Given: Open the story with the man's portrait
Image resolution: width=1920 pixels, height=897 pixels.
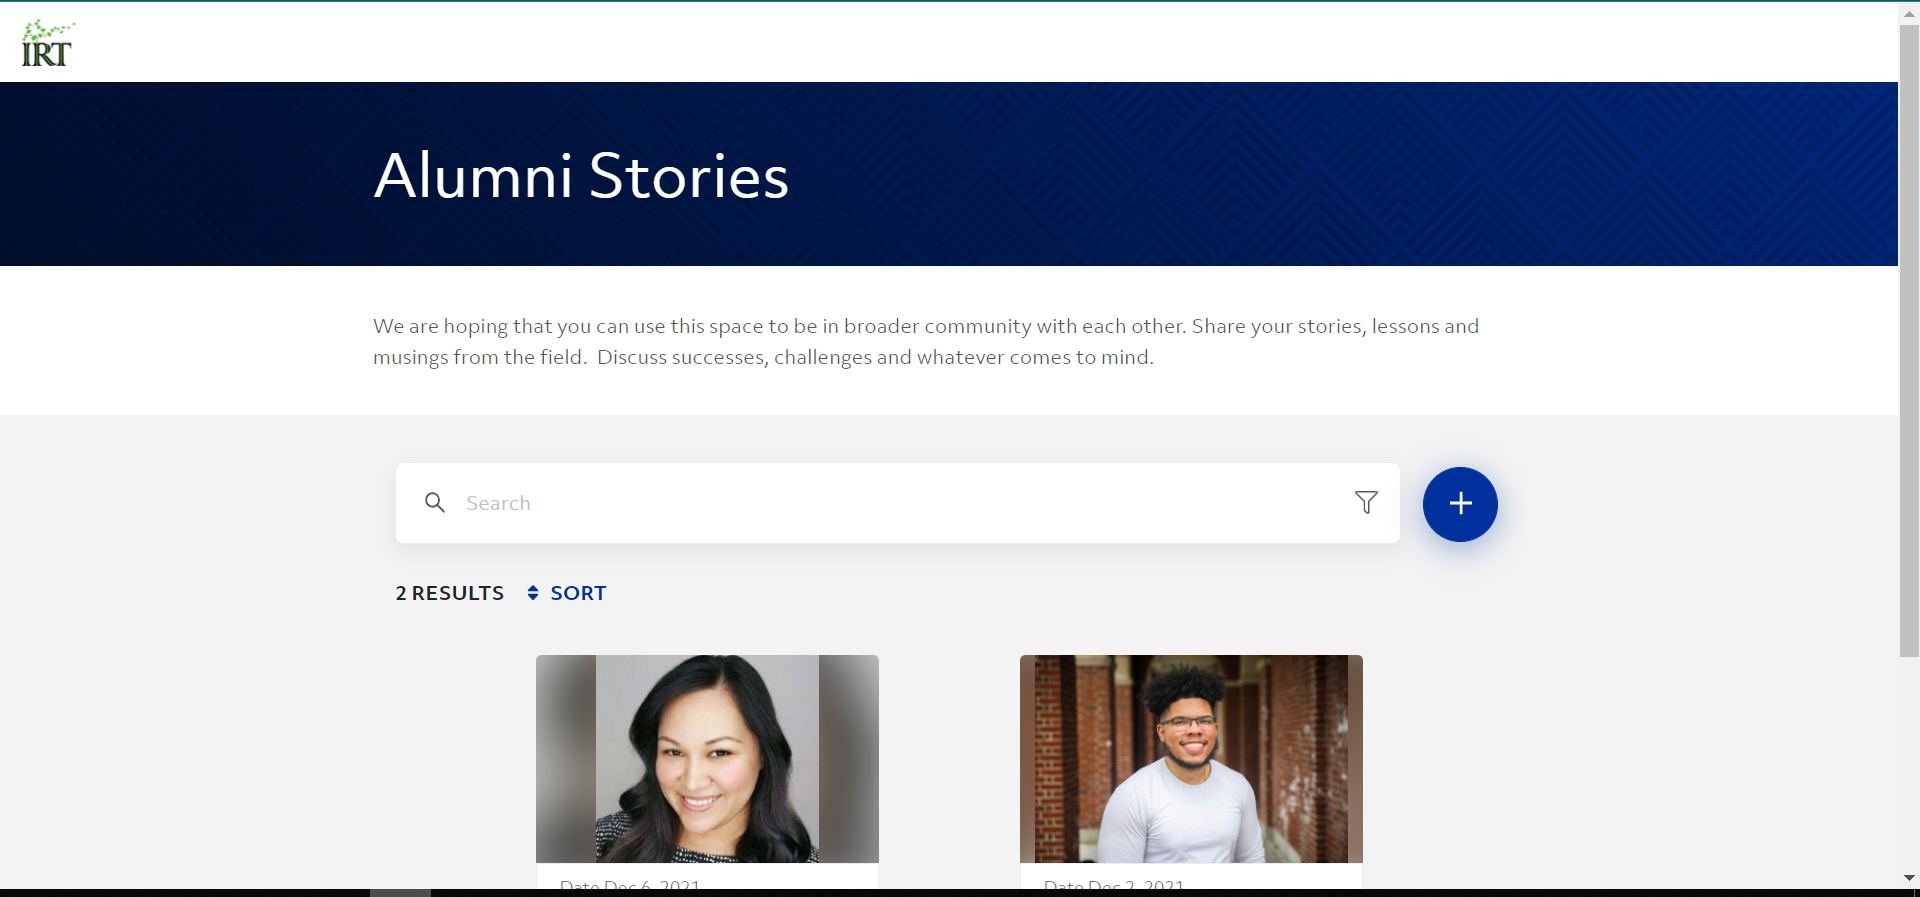Looking at the screenshot, I should (1191, 758).
